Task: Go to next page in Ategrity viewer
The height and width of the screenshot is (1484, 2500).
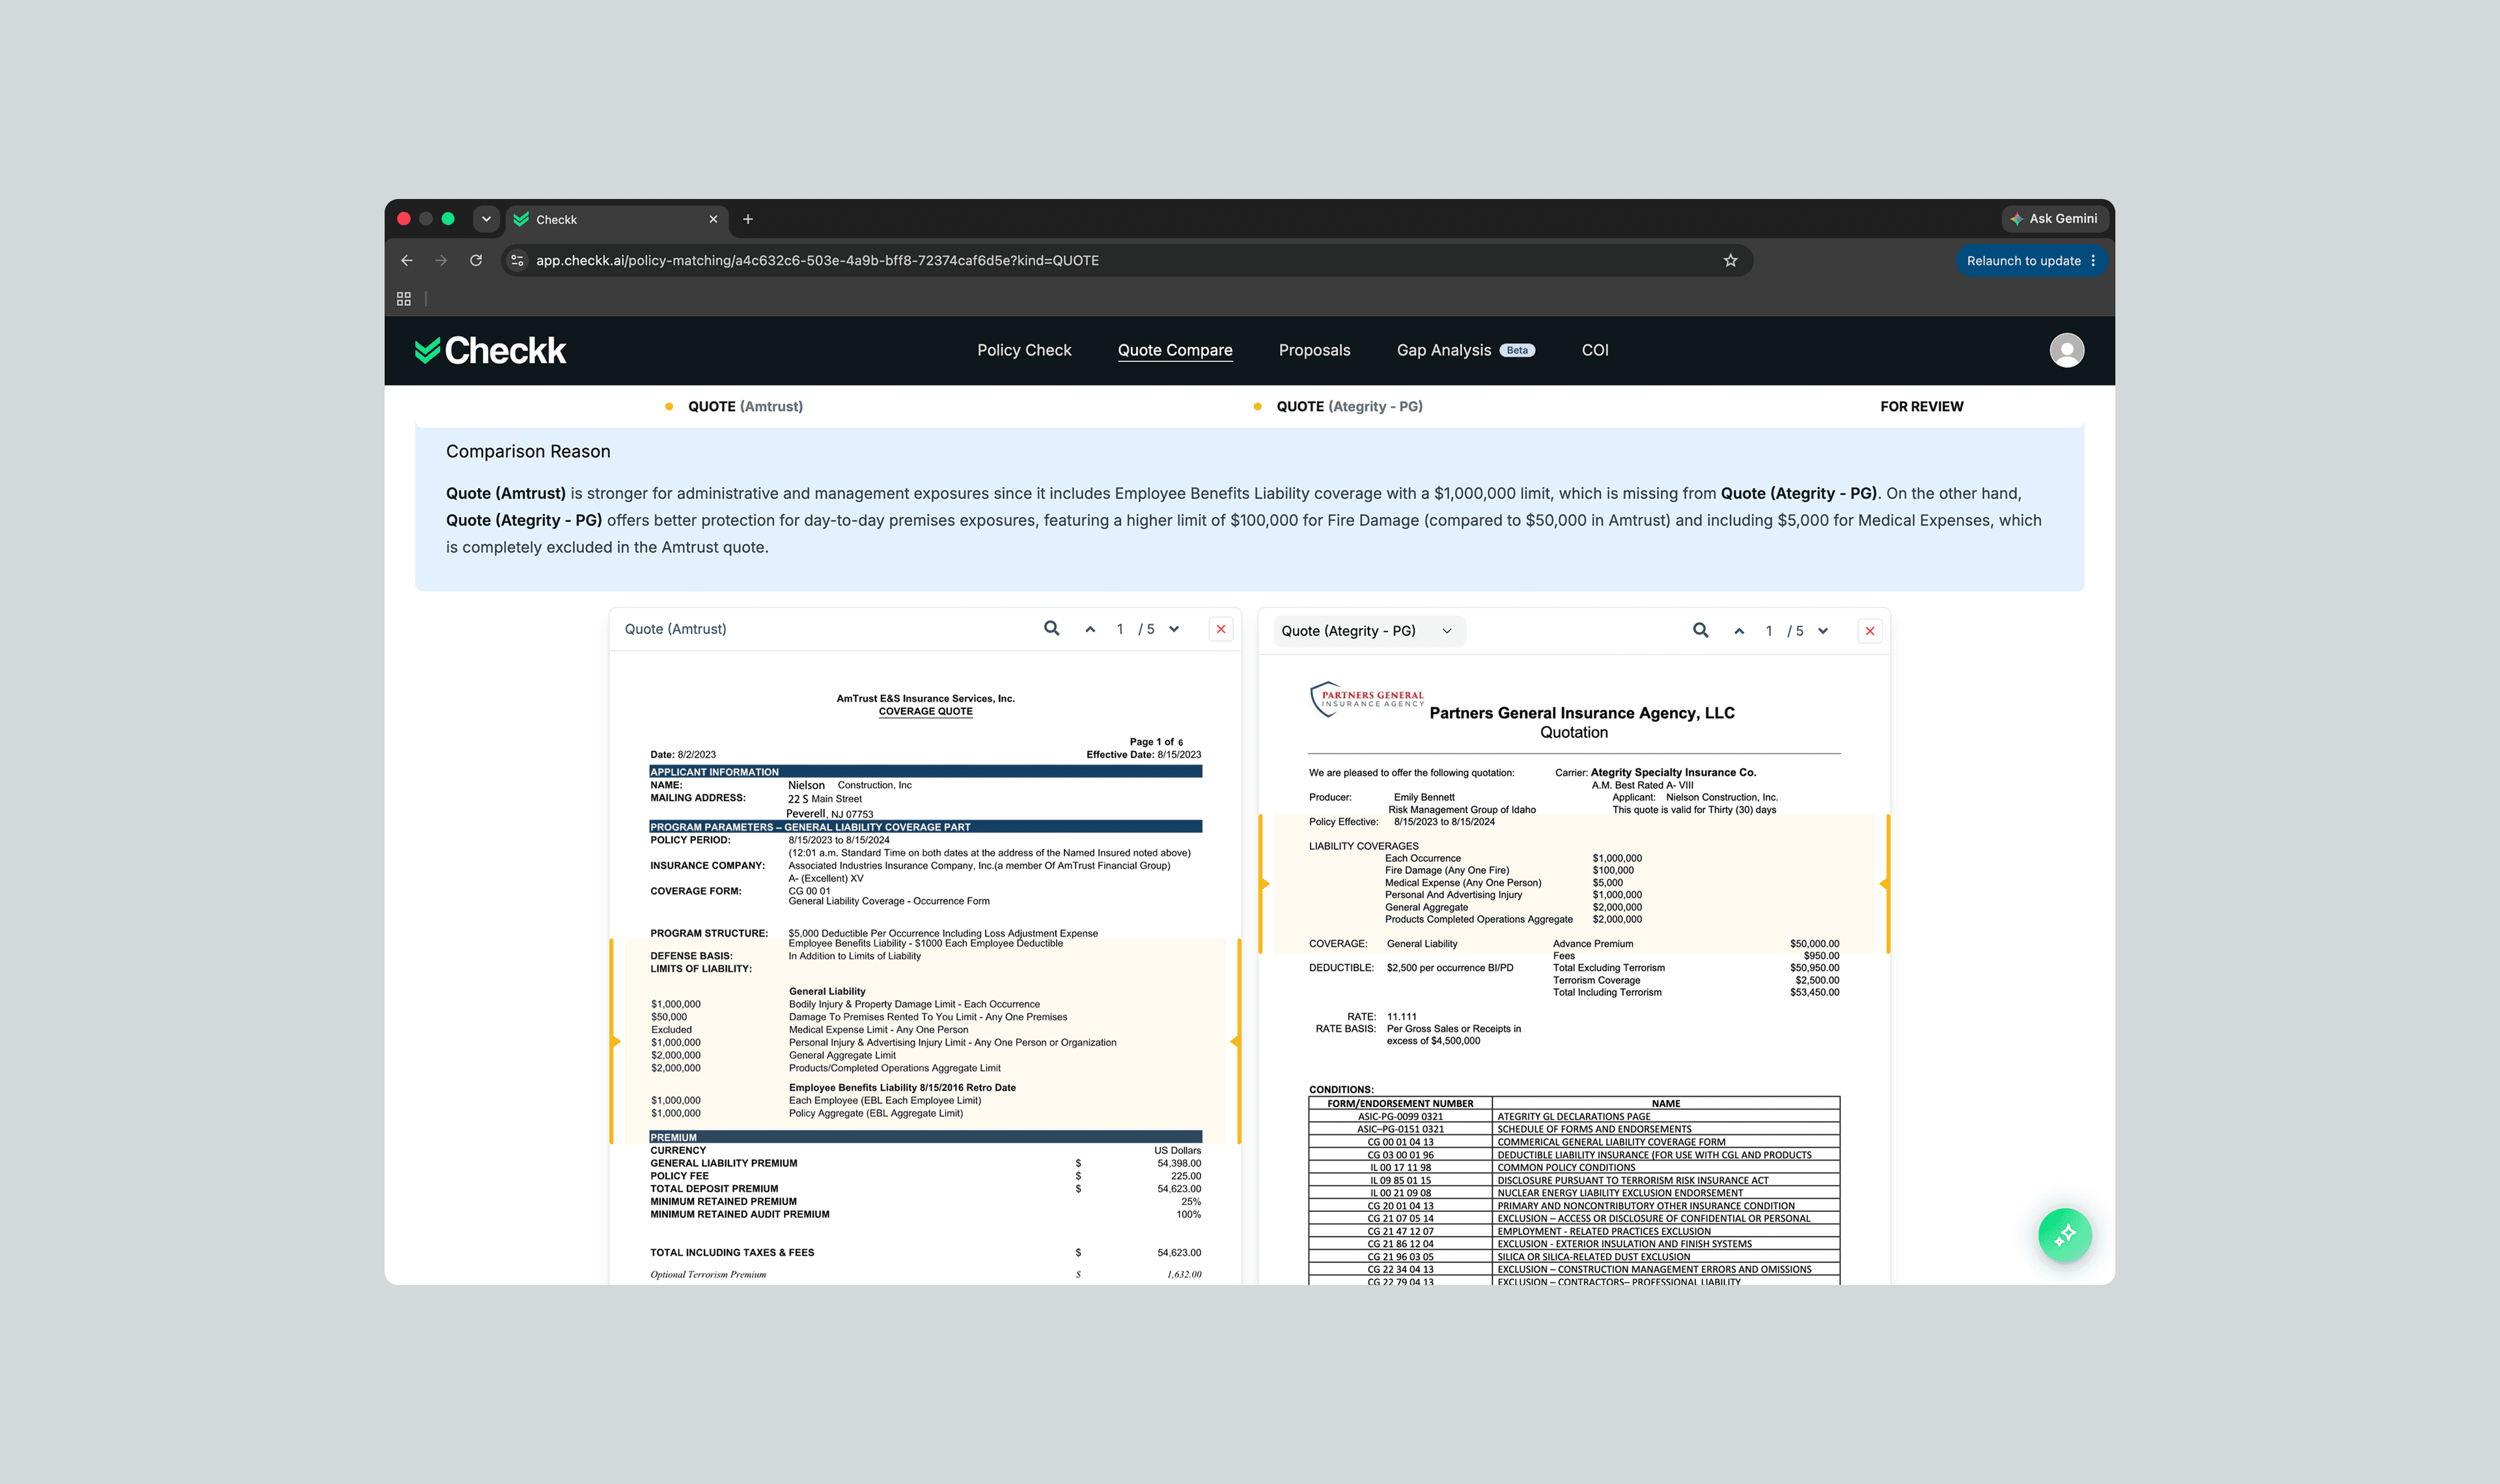Action: pos(1823,631)
